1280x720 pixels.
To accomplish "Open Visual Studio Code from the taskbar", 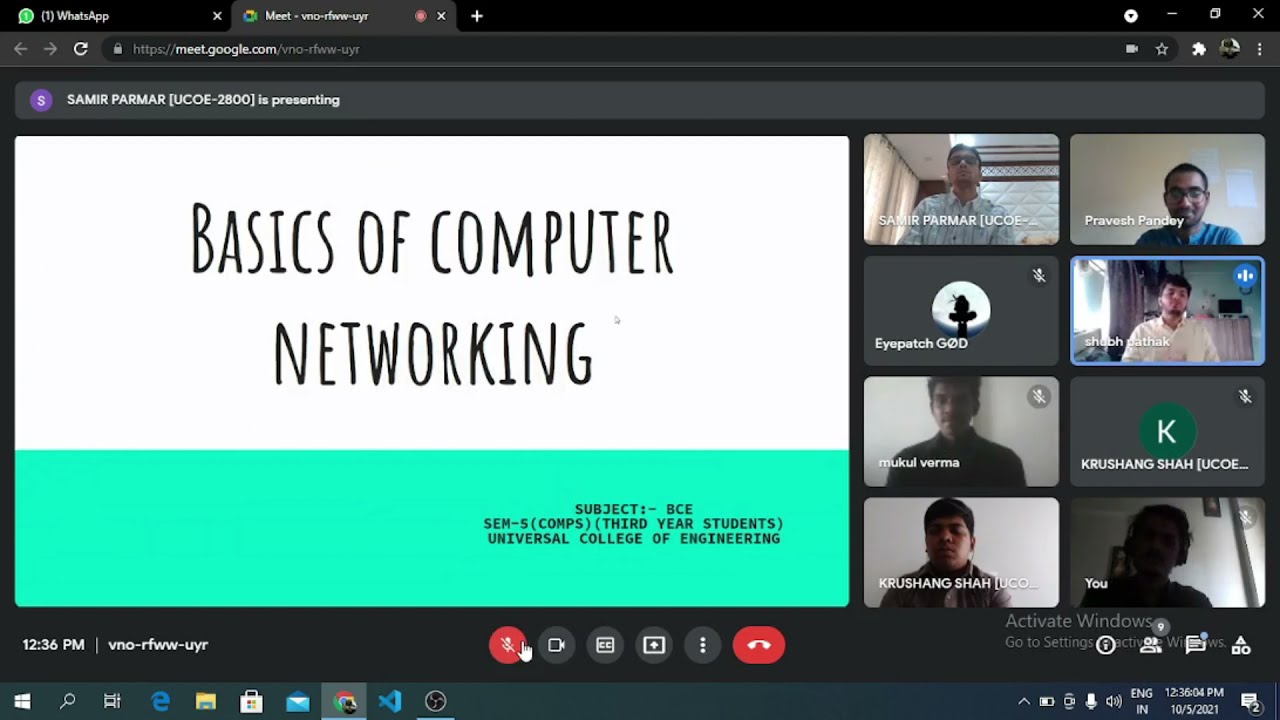I will [x=390, y=702].
